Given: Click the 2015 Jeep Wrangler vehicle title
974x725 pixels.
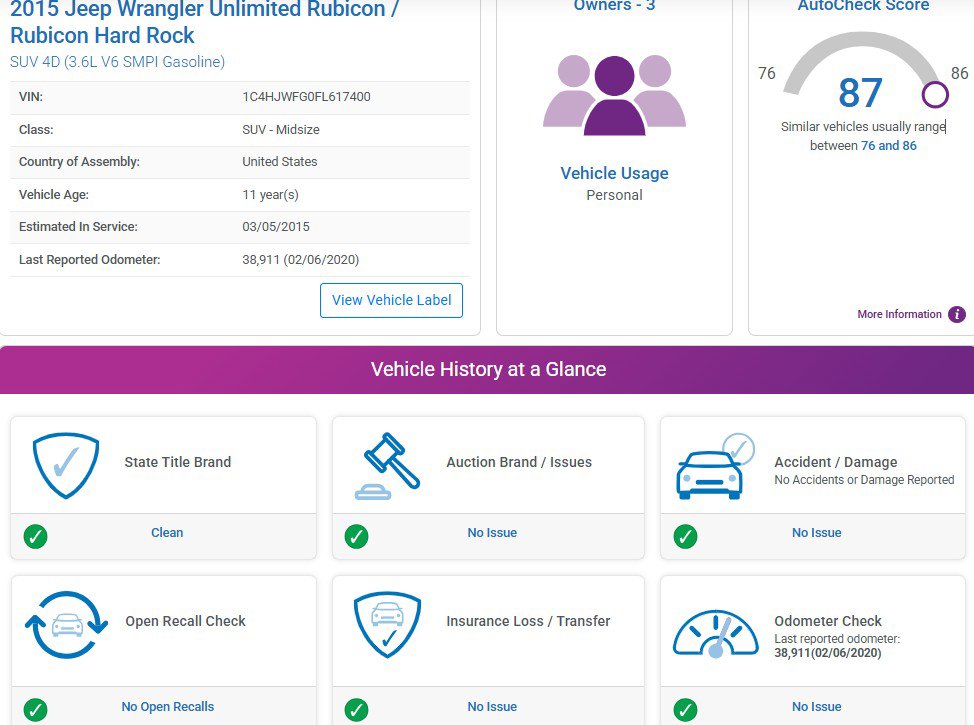Looking at the screenshot, I should pyautogui.click(x=204, y=22).
